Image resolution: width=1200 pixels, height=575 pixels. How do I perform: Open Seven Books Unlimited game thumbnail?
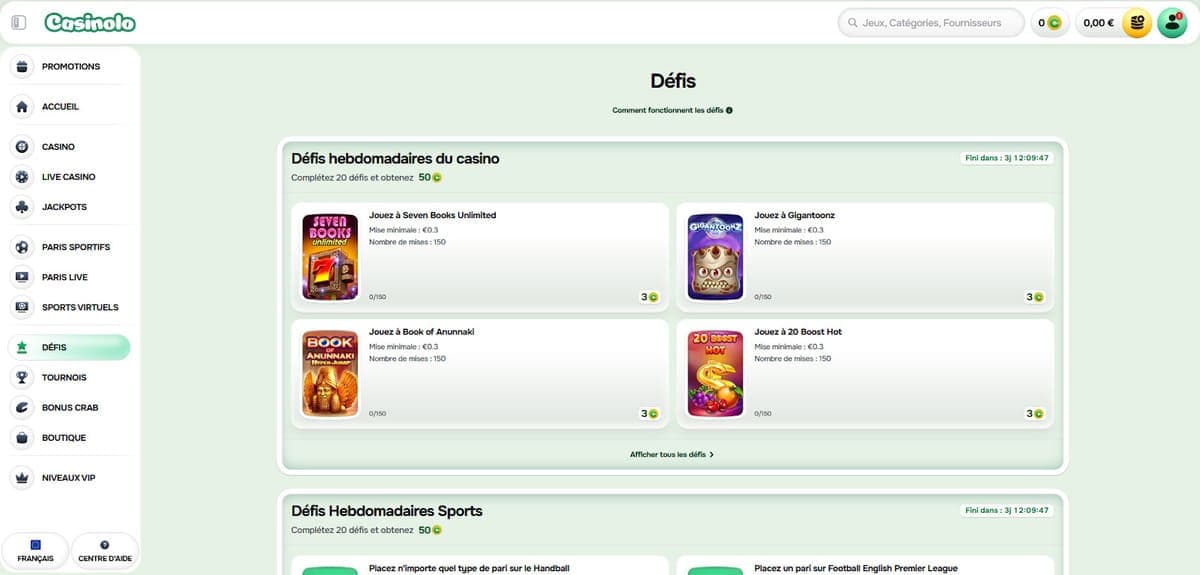point(330,257)
